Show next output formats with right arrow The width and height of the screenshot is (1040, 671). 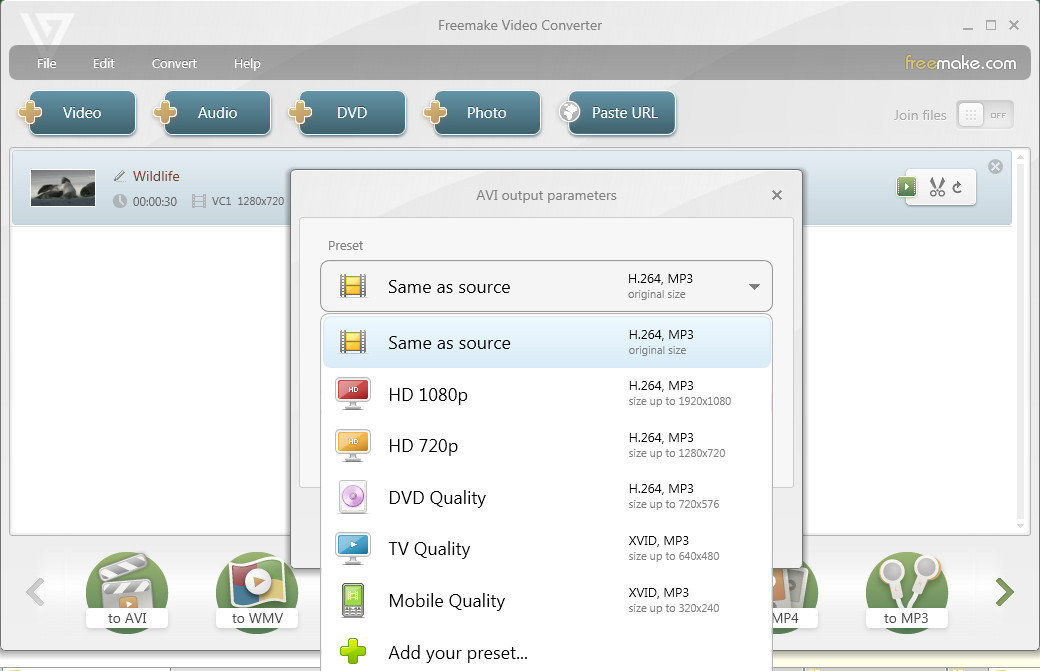[1005, 591]
